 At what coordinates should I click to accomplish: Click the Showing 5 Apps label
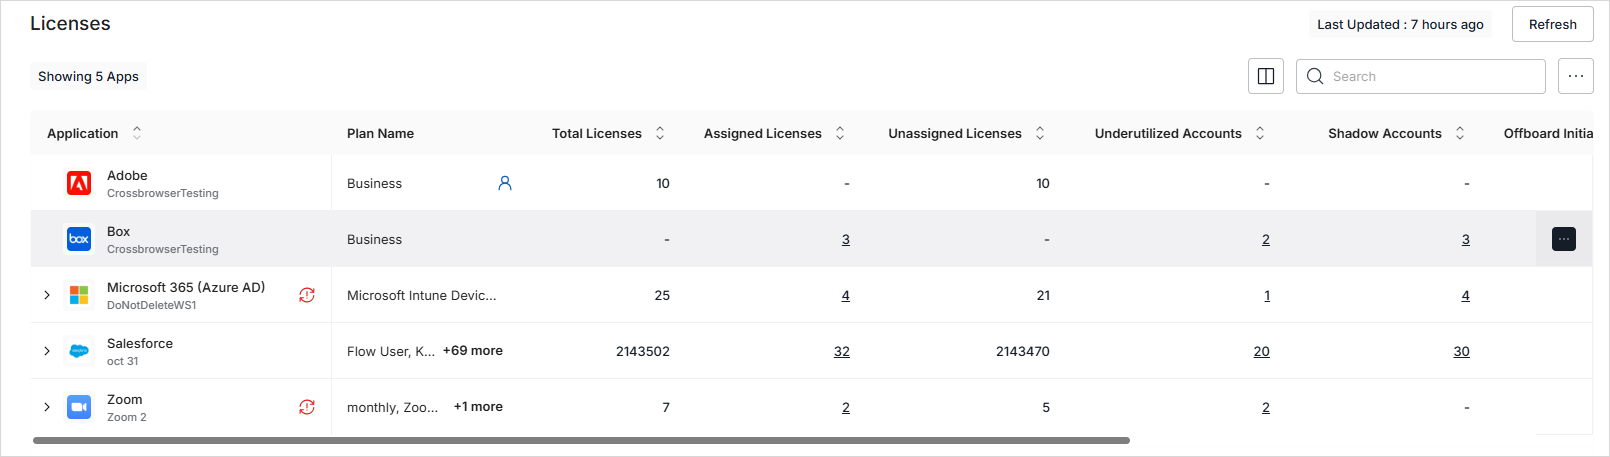click(88, 76)
